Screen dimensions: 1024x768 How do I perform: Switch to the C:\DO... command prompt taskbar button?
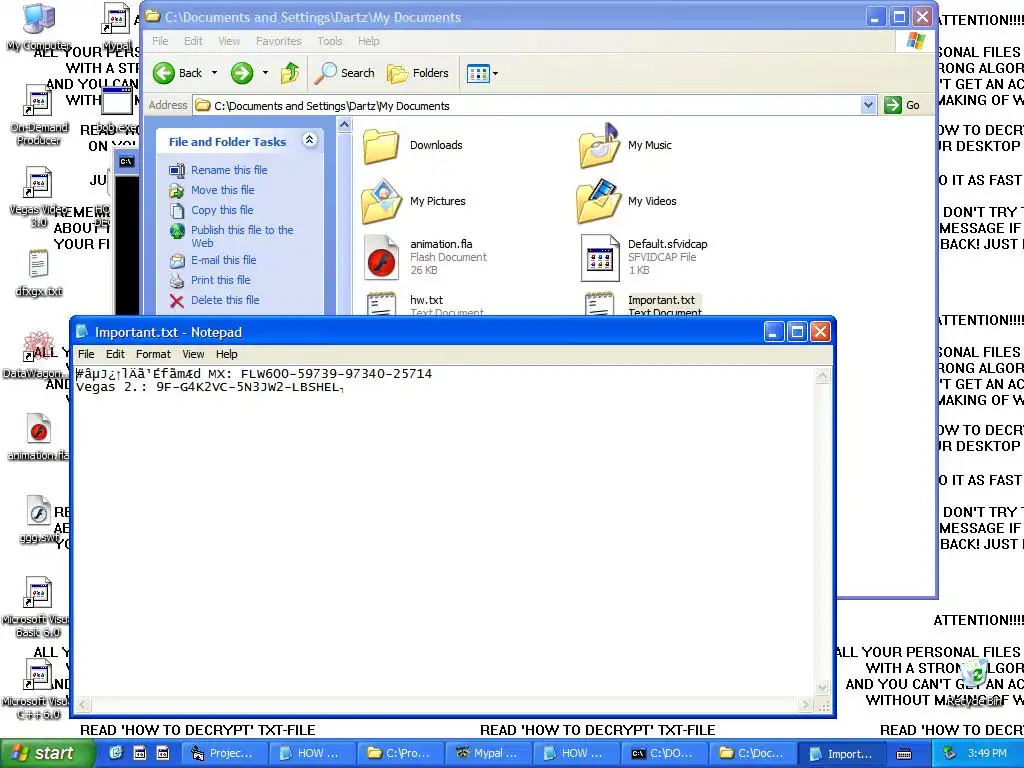click(664, 754)
